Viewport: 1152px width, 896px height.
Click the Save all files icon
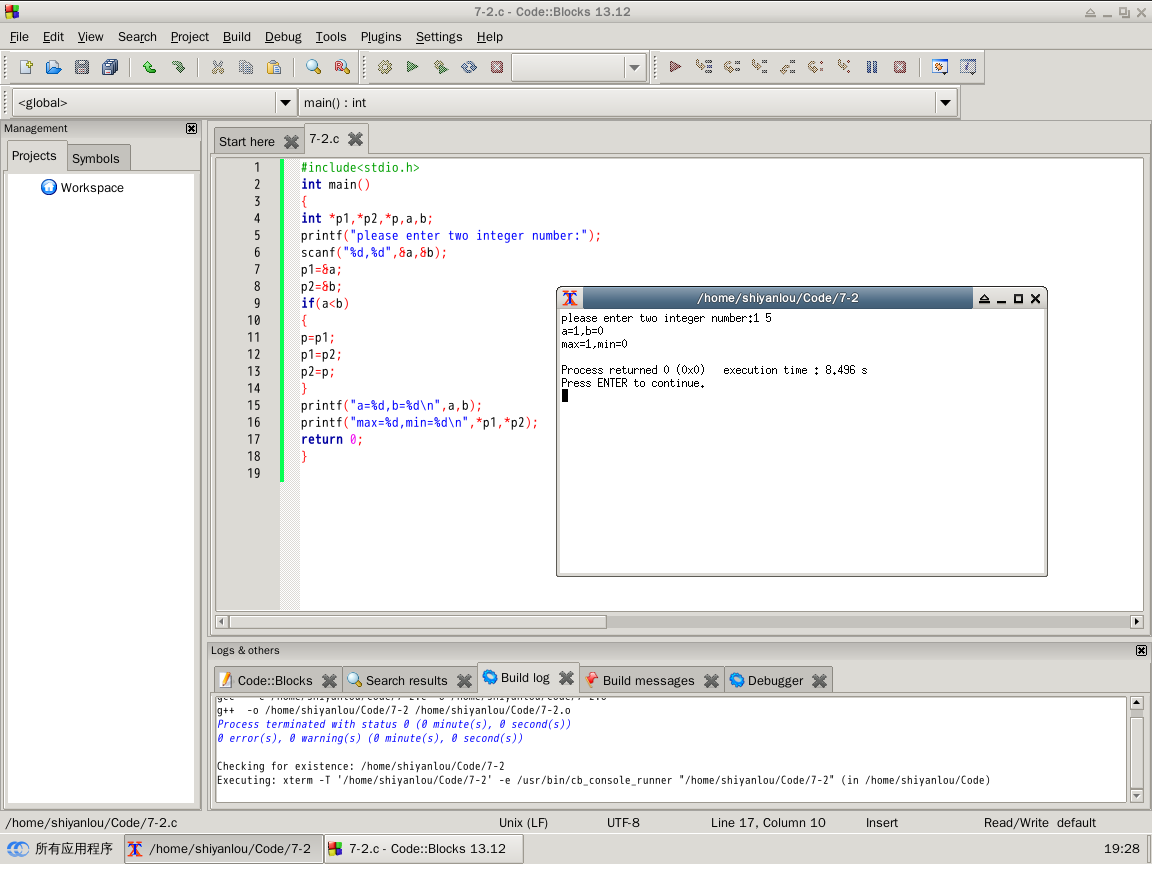[110, 68]
